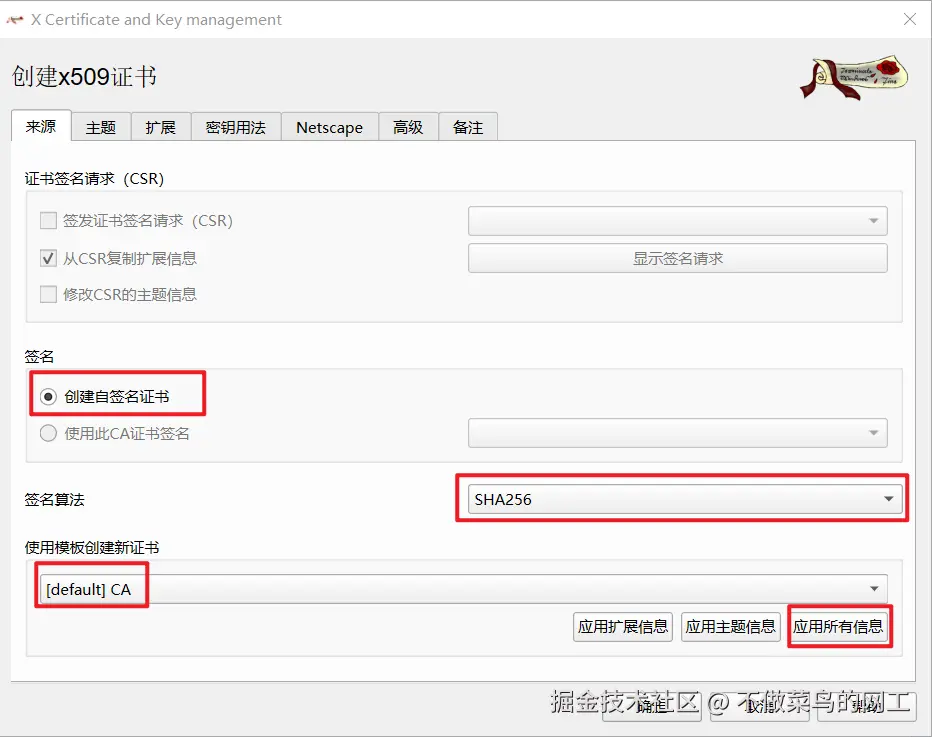
Task: Switch to the 主题 tab
Action: click(100, 127)
